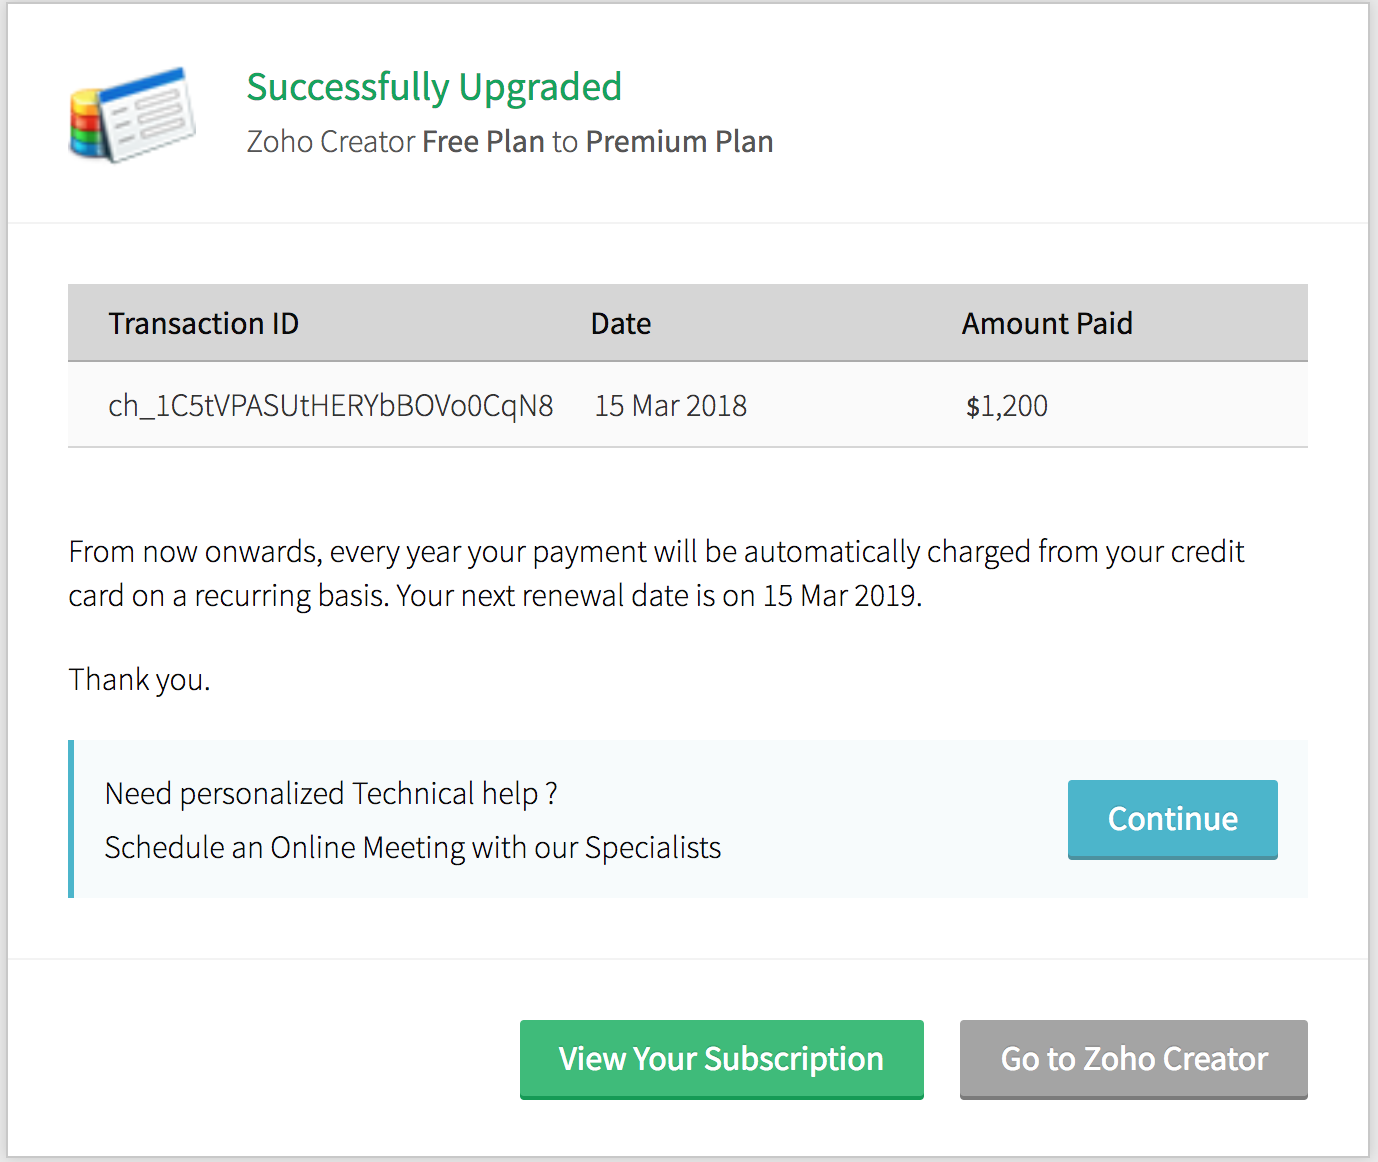Click the Date column header
This screenshot has height=1162, width=1378.
(620, 324)
